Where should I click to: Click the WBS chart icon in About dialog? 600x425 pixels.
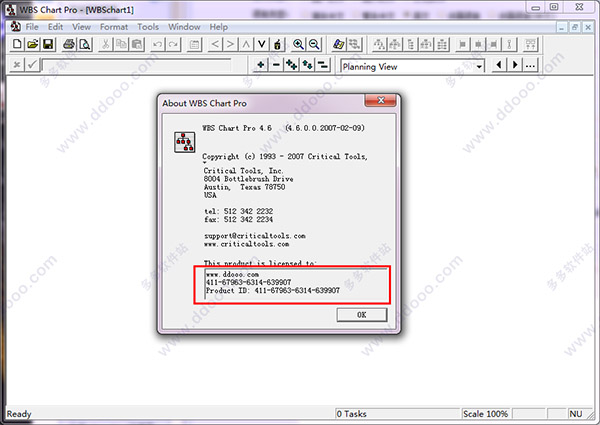(x=184, y=142)
